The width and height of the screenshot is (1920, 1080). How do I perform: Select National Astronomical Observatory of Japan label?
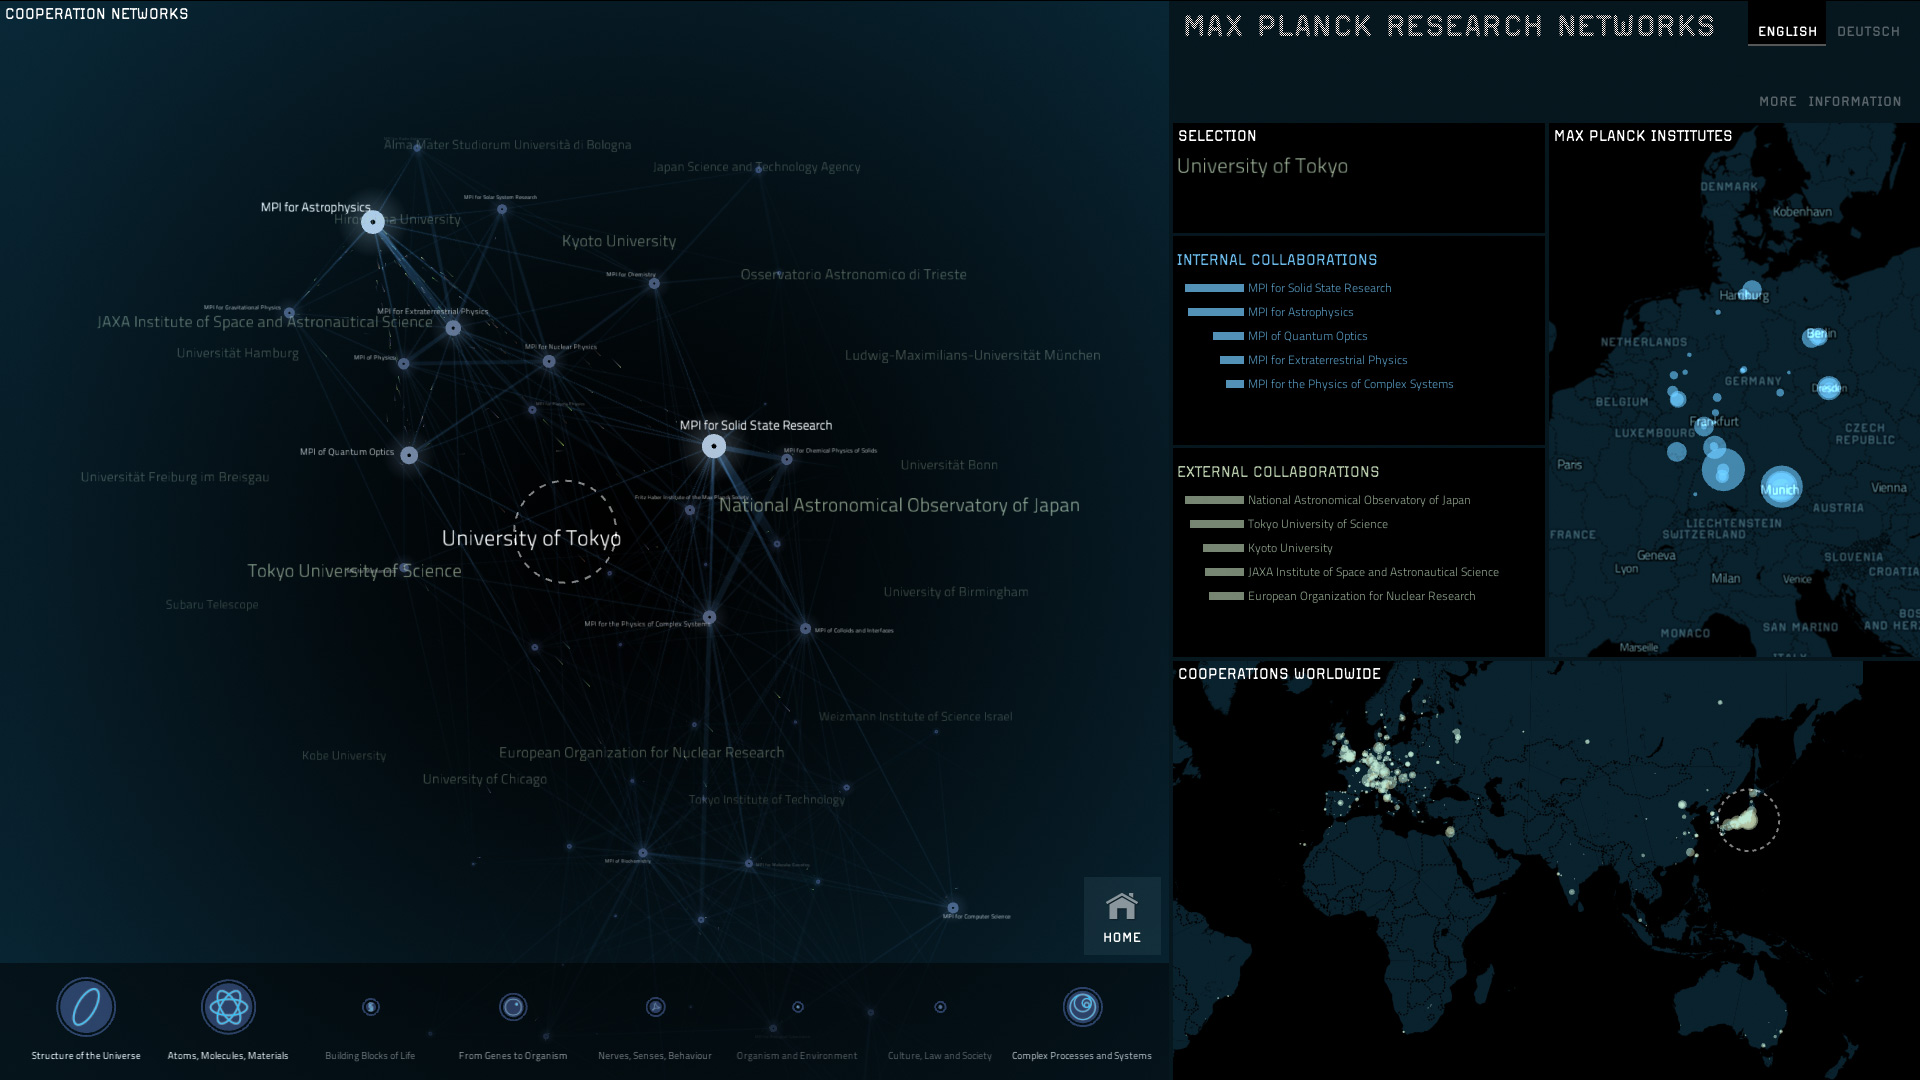(x=899, y=505)
